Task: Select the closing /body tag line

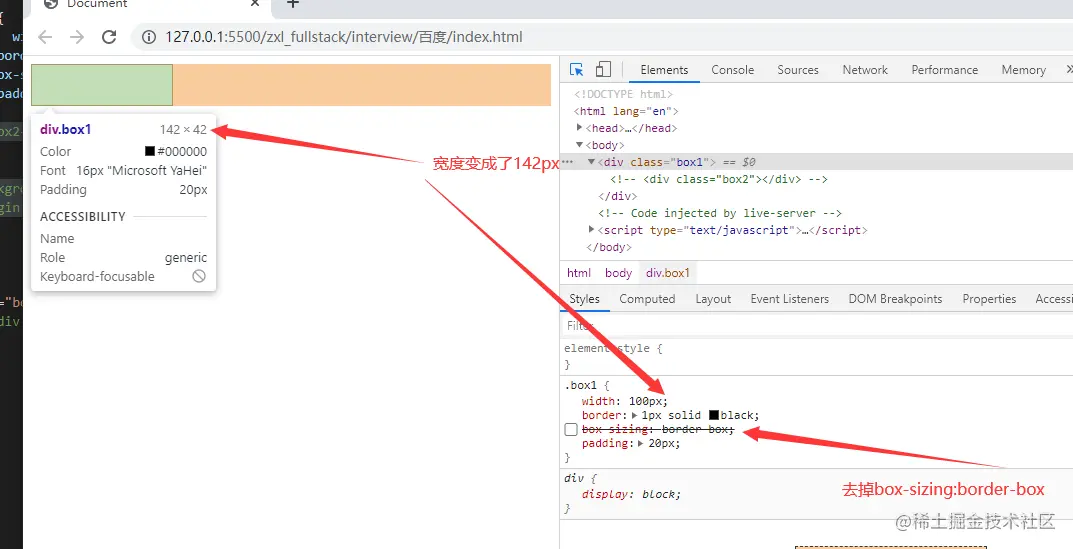Action: pyautogui.click(x=609, y=246)
